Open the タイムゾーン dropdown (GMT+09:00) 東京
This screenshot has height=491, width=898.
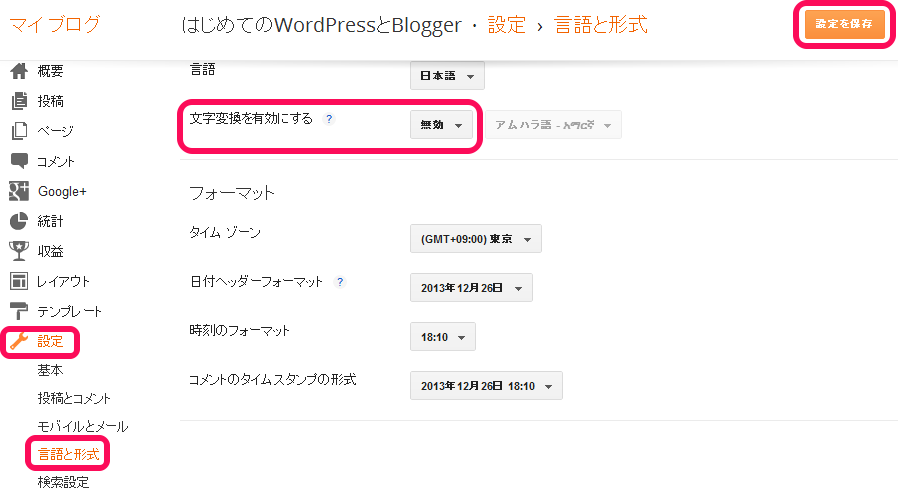point(476,238)
